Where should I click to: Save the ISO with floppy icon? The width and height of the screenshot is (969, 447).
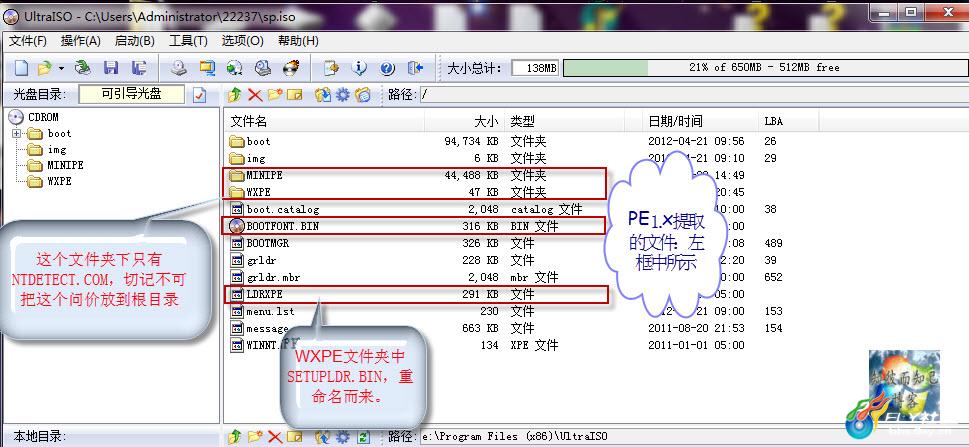111,67
